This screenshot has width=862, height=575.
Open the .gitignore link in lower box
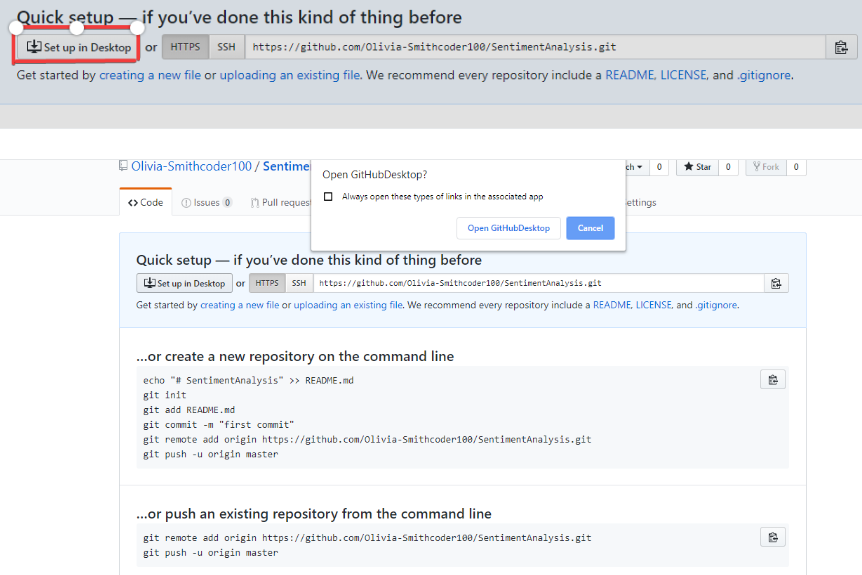717,305
